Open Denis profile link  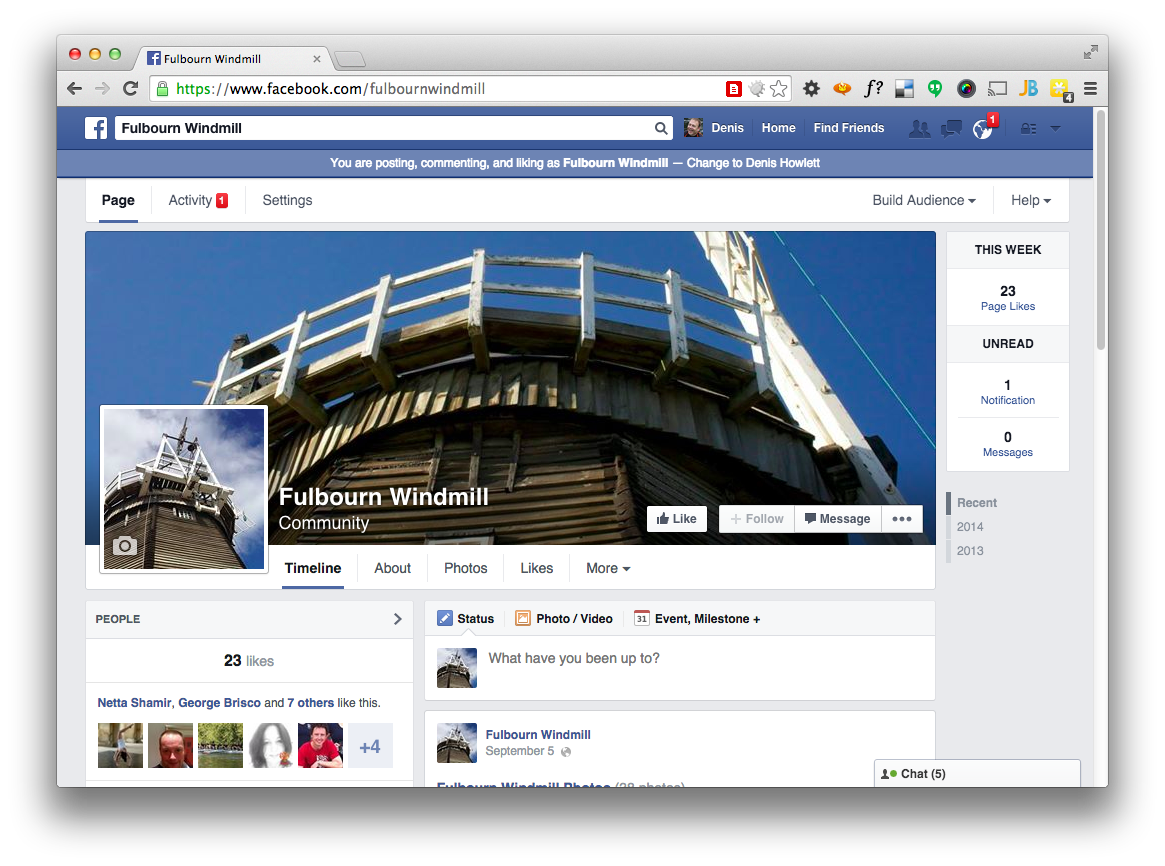714,128
